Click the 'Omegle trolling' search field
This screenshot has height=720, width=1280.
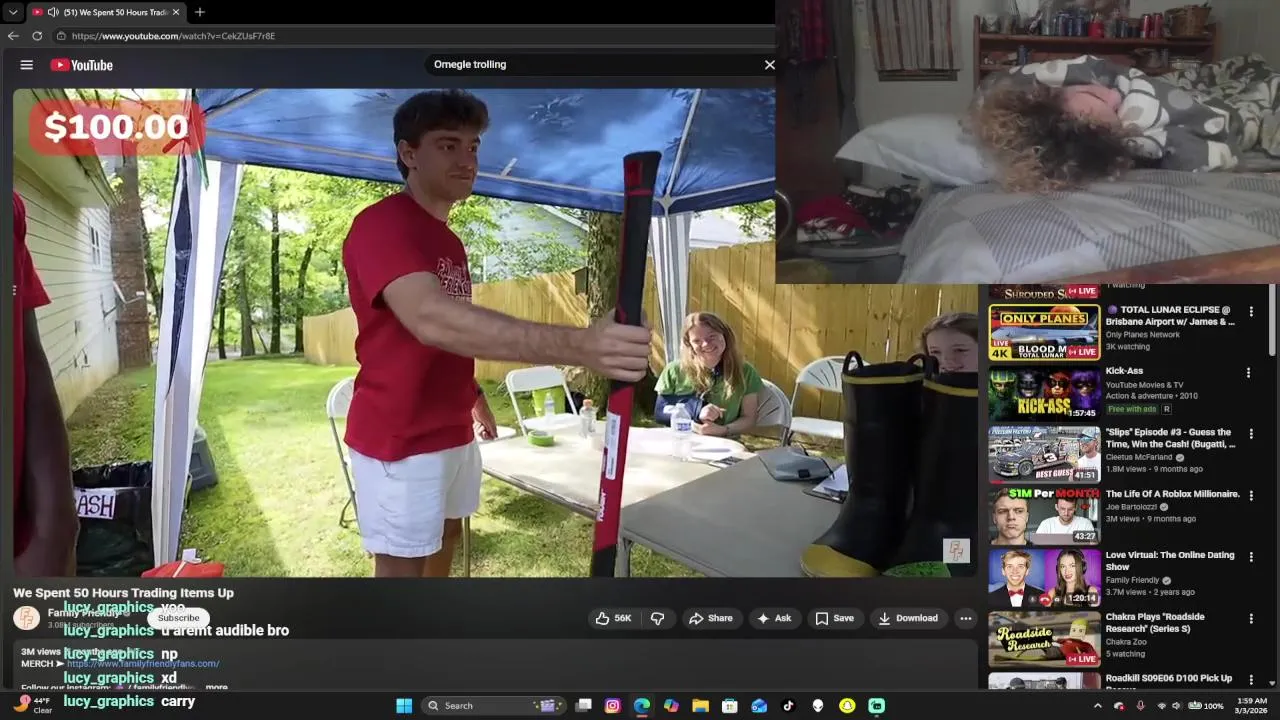(592, 64)
